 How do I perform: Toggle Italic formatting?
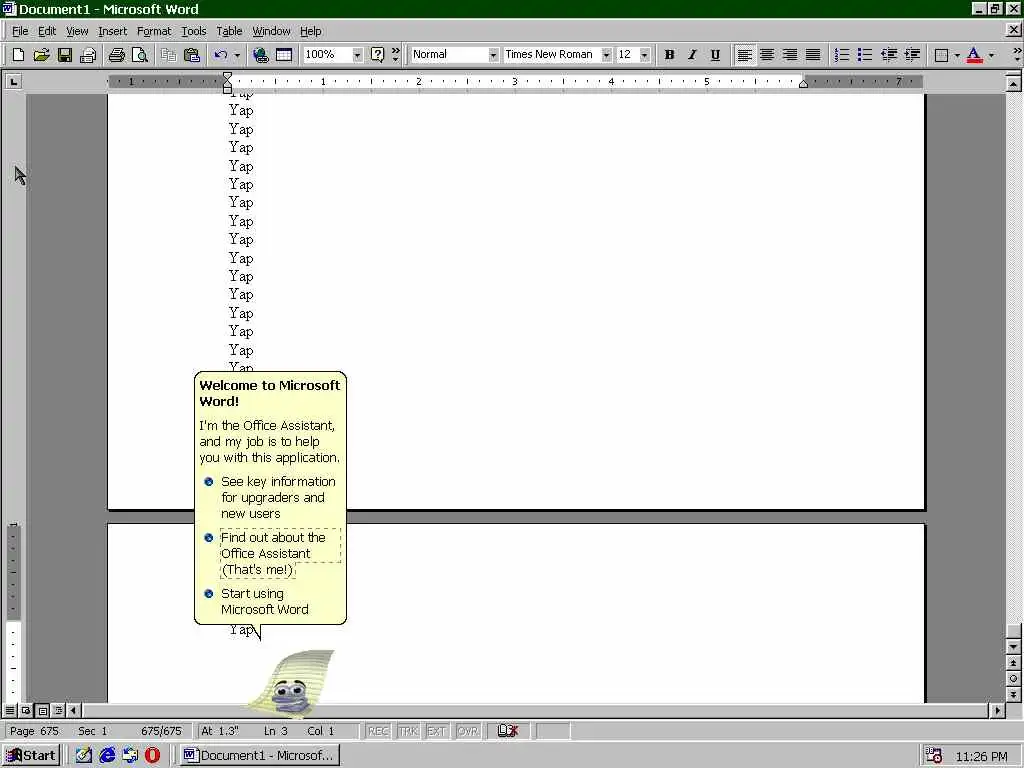tap(692, 55)
